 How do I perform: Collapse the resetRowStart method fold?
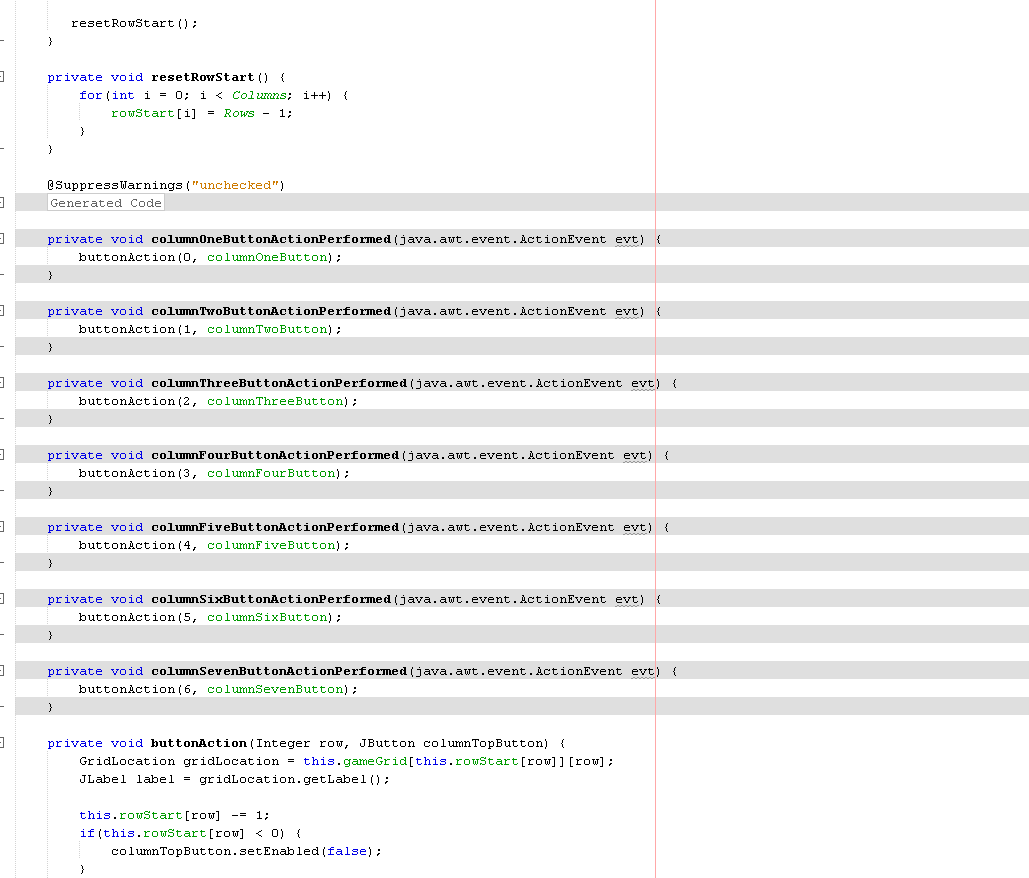(3, 76)
